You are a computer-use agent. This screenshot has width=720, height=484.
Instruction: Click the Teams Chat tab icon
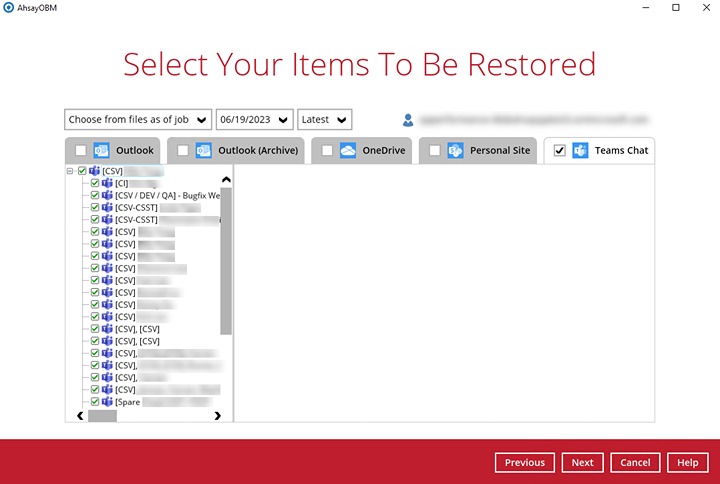point(580,151)
